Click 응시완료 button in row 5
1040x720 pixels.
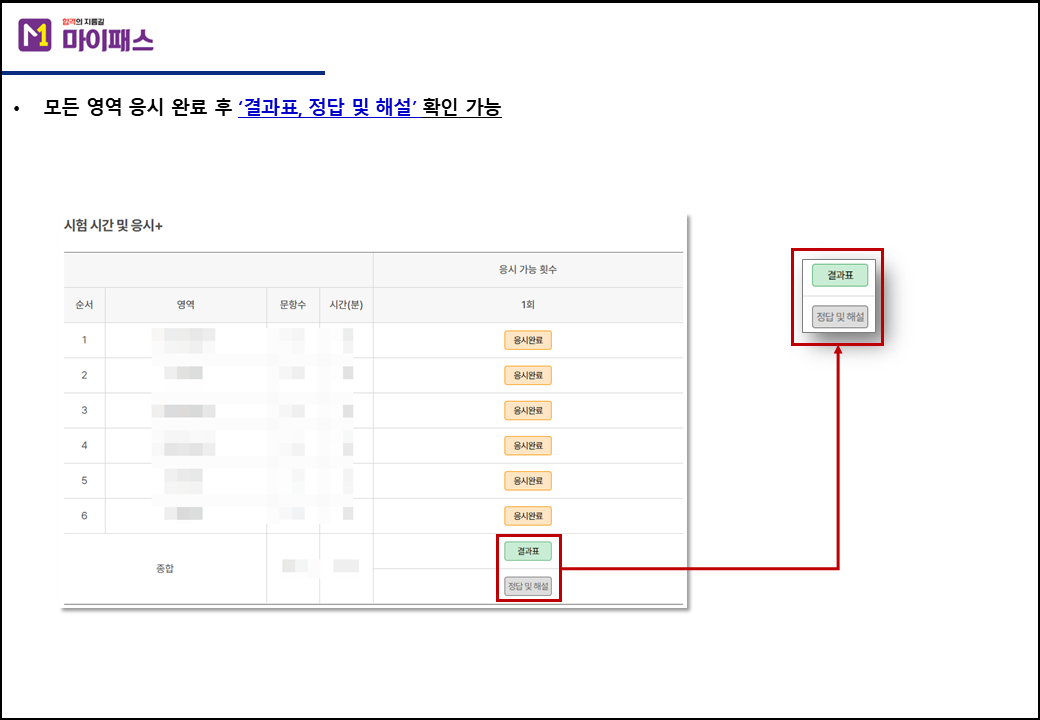click(x=527, y=481)
